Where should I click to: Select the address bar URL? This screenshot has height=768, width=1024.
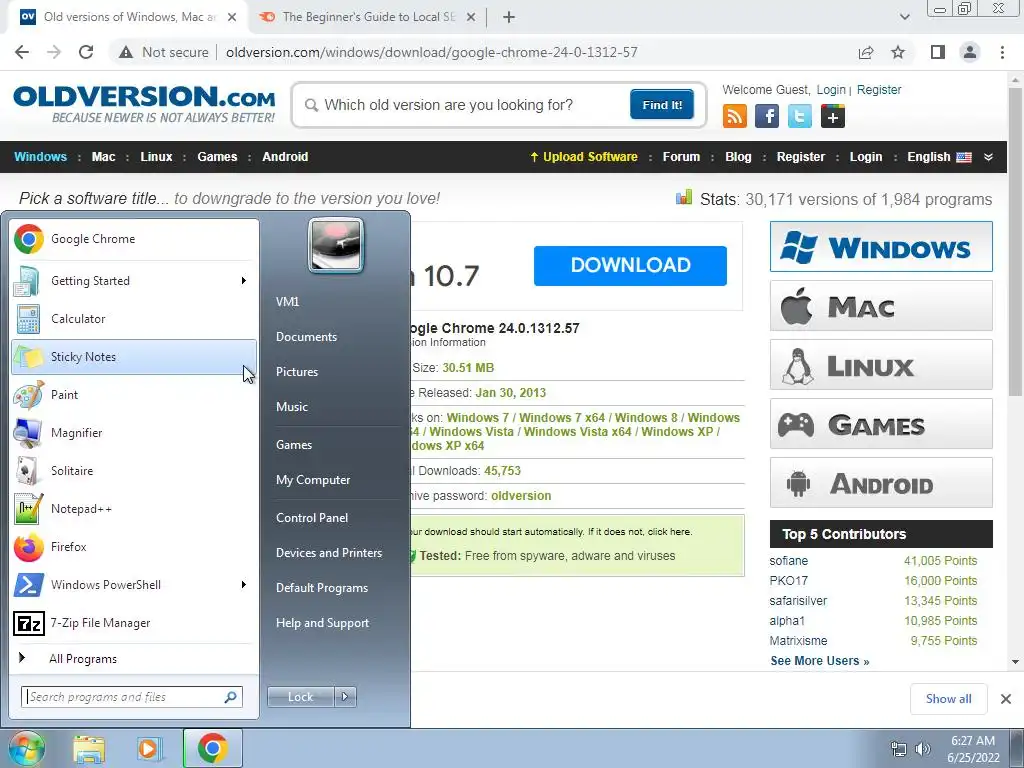coord(432,52)
